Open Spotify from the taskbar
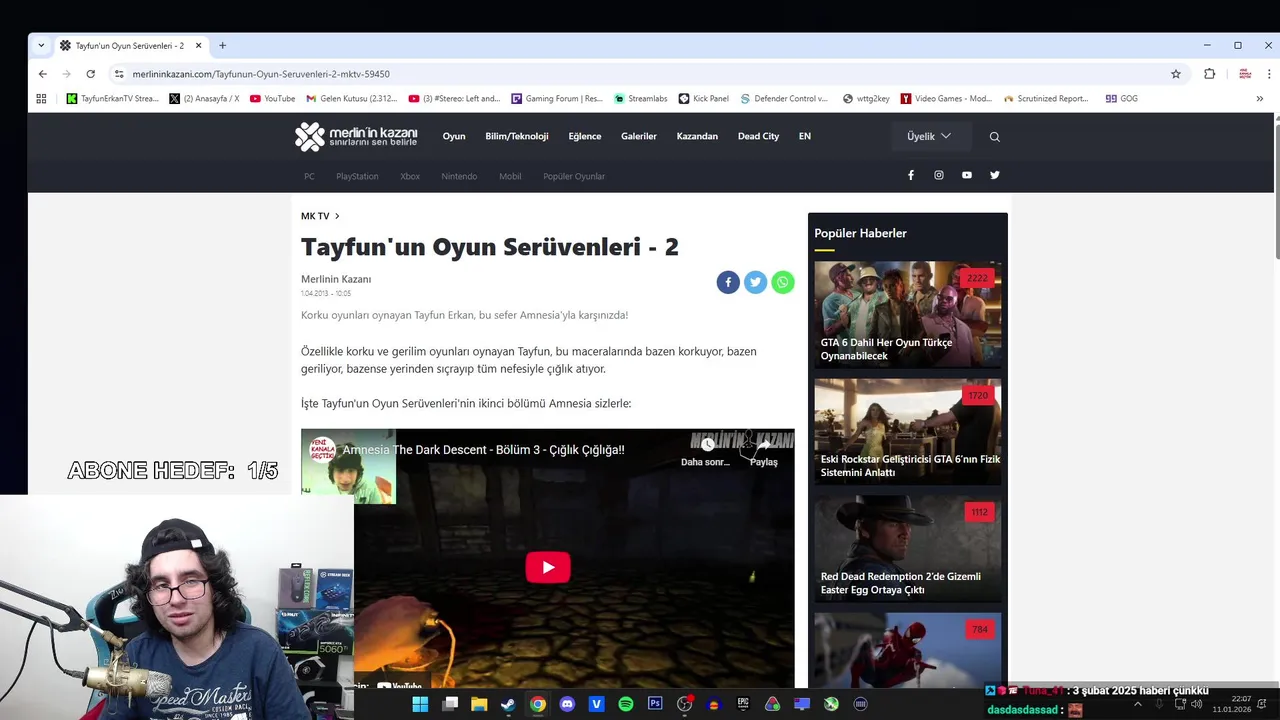The image size is (1280, 720). pyautogui.click(x=626, y=704)
